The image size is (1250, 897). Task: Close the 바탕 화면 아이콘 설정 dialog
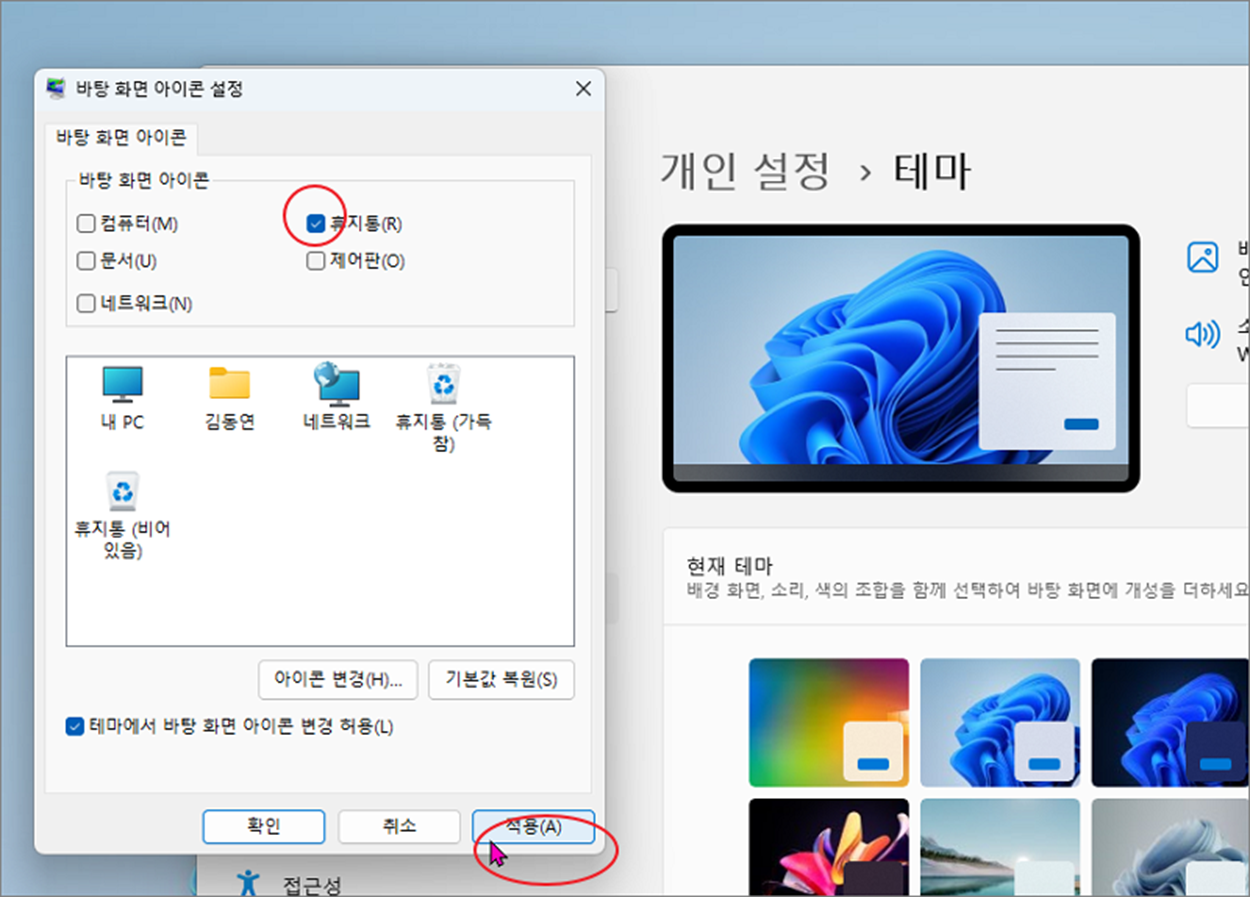point(584,89)
